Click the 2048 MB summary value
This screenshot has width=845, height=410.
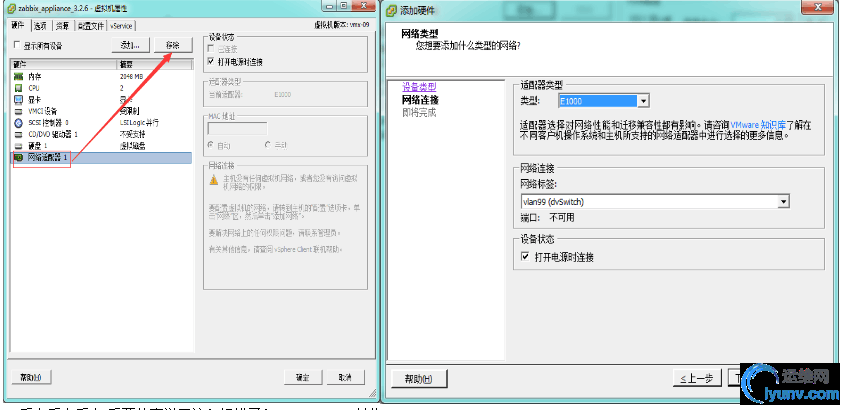[x=131, y=77]
